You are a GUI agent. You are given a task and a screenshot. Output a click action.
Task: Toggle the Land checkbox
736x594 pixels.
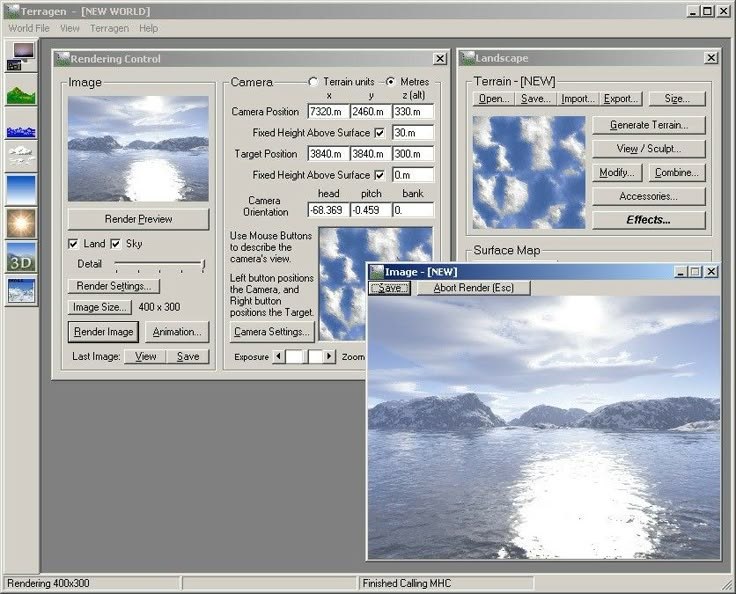(73, 244)
